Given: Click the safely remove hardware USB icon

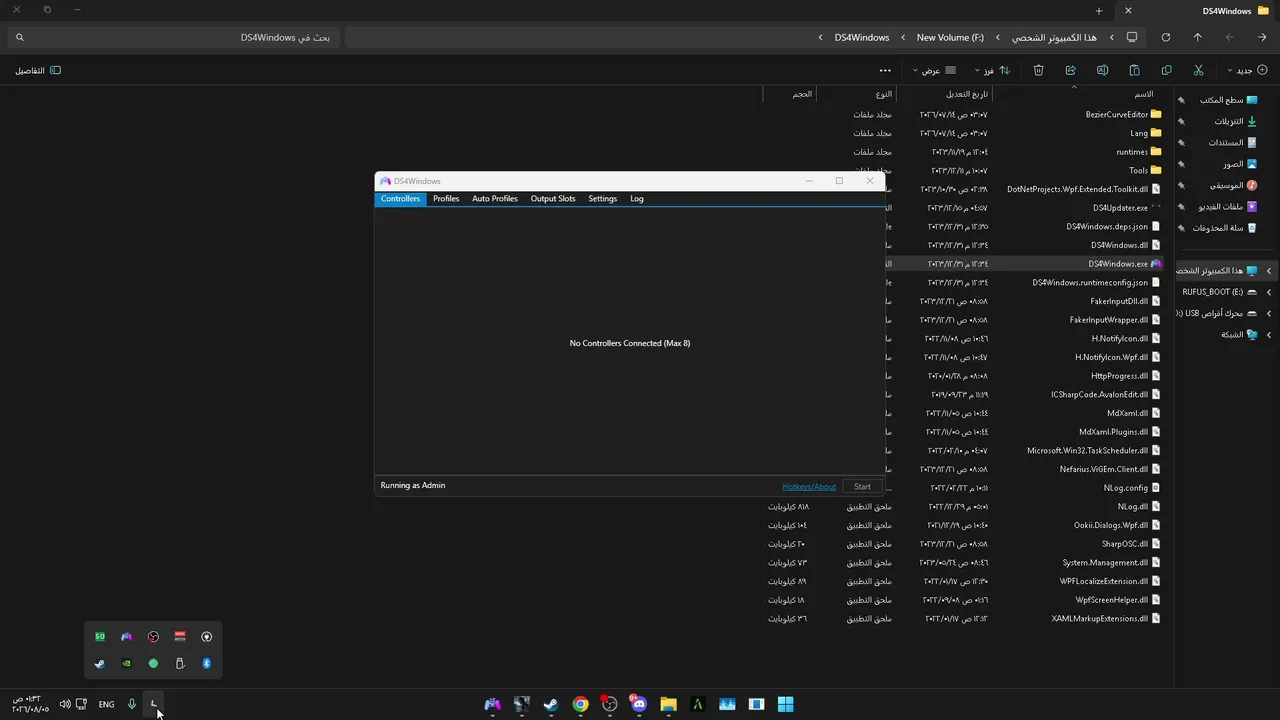Looking at the screenshot, I should pos(180,663).
